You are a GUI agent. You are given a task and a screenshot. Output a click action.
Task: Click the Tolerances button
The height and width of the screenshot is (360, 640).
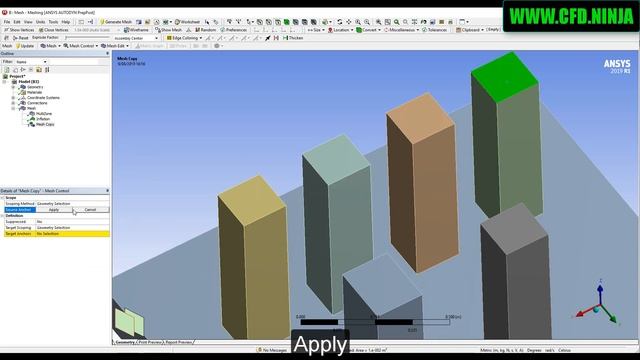(435, 30)
